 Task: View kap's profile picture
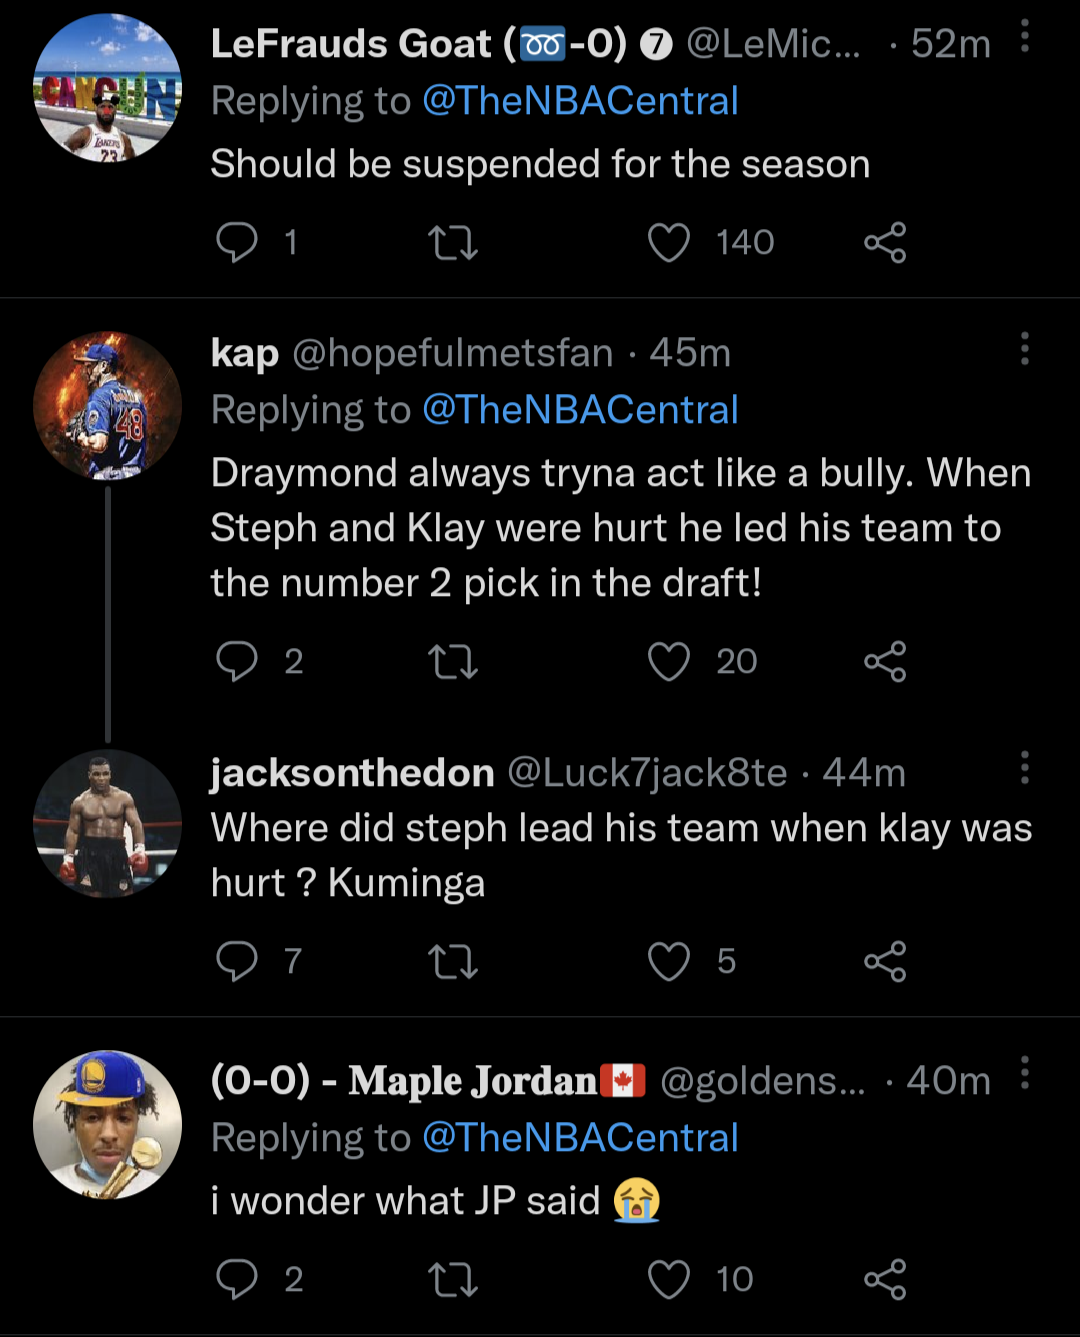click(x=107, y=406)
